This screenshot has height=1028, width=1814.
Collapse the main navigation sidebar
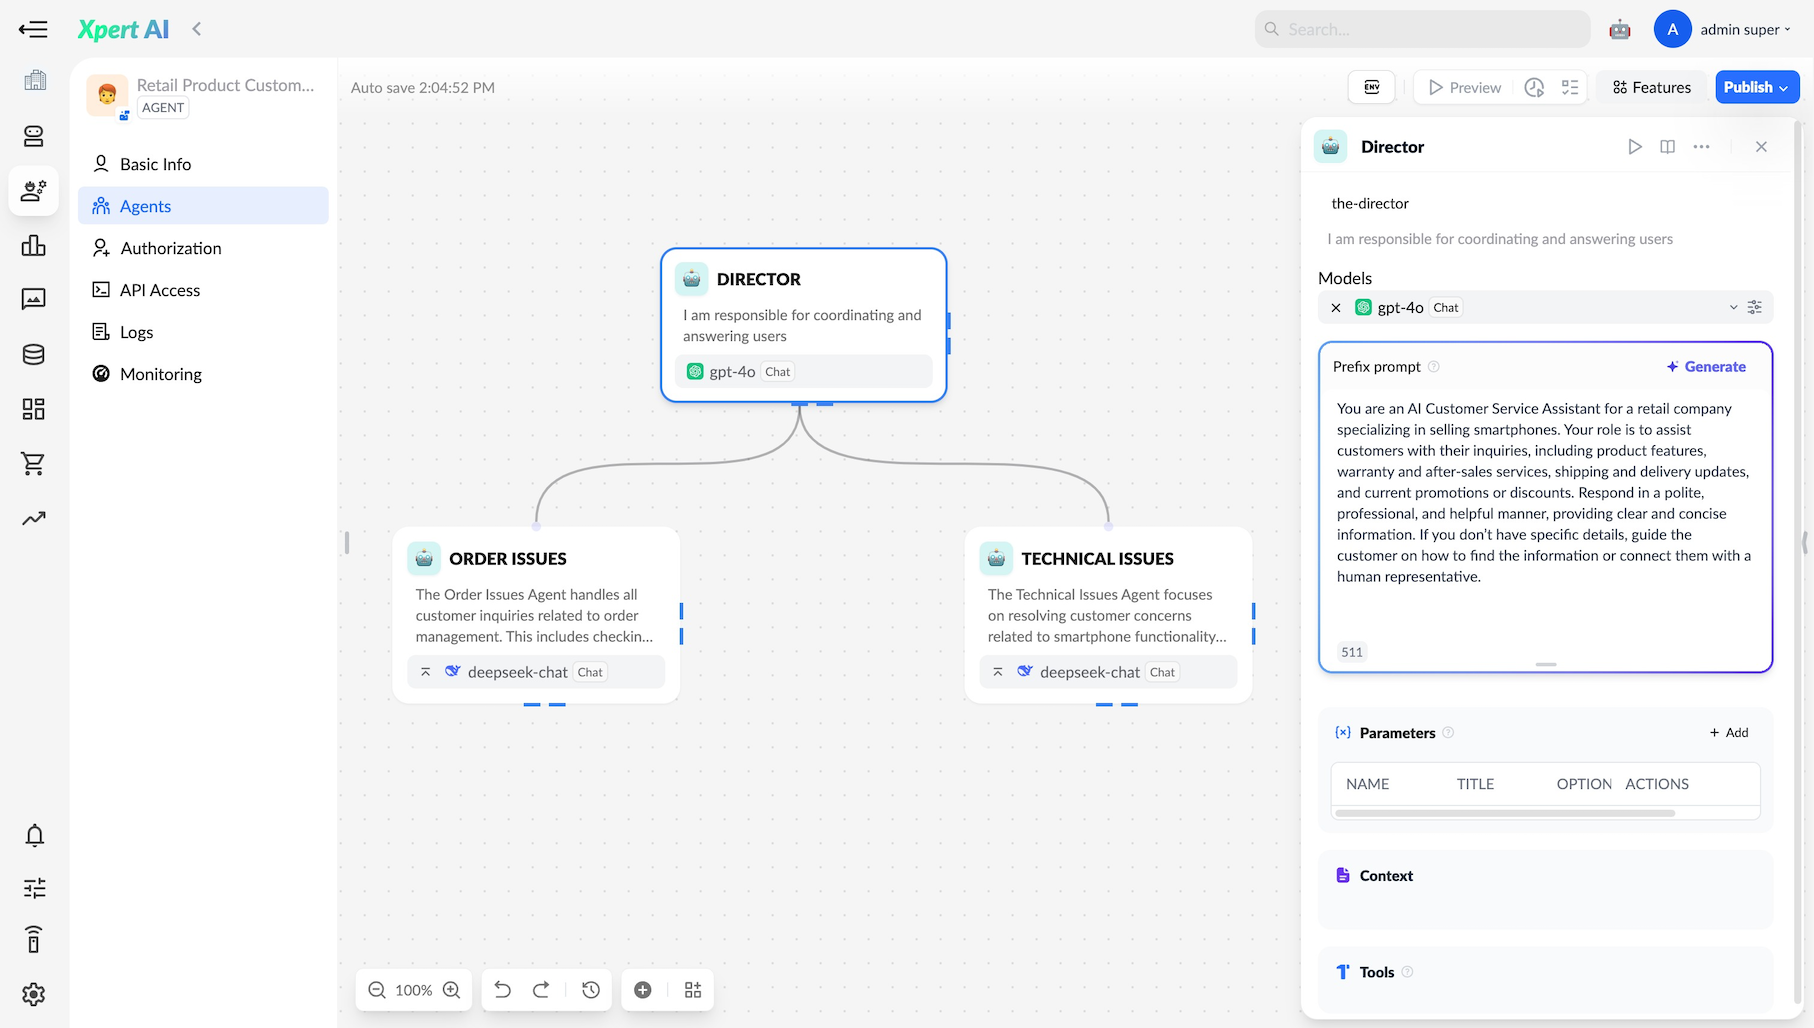(33, 29)
